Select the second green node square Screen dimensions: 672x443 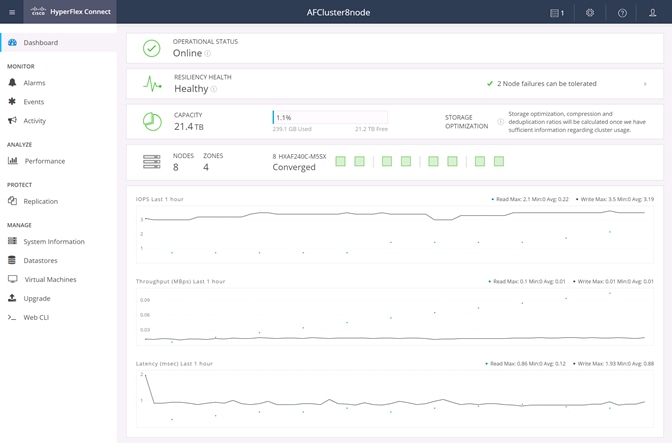(x=360, y=161)
